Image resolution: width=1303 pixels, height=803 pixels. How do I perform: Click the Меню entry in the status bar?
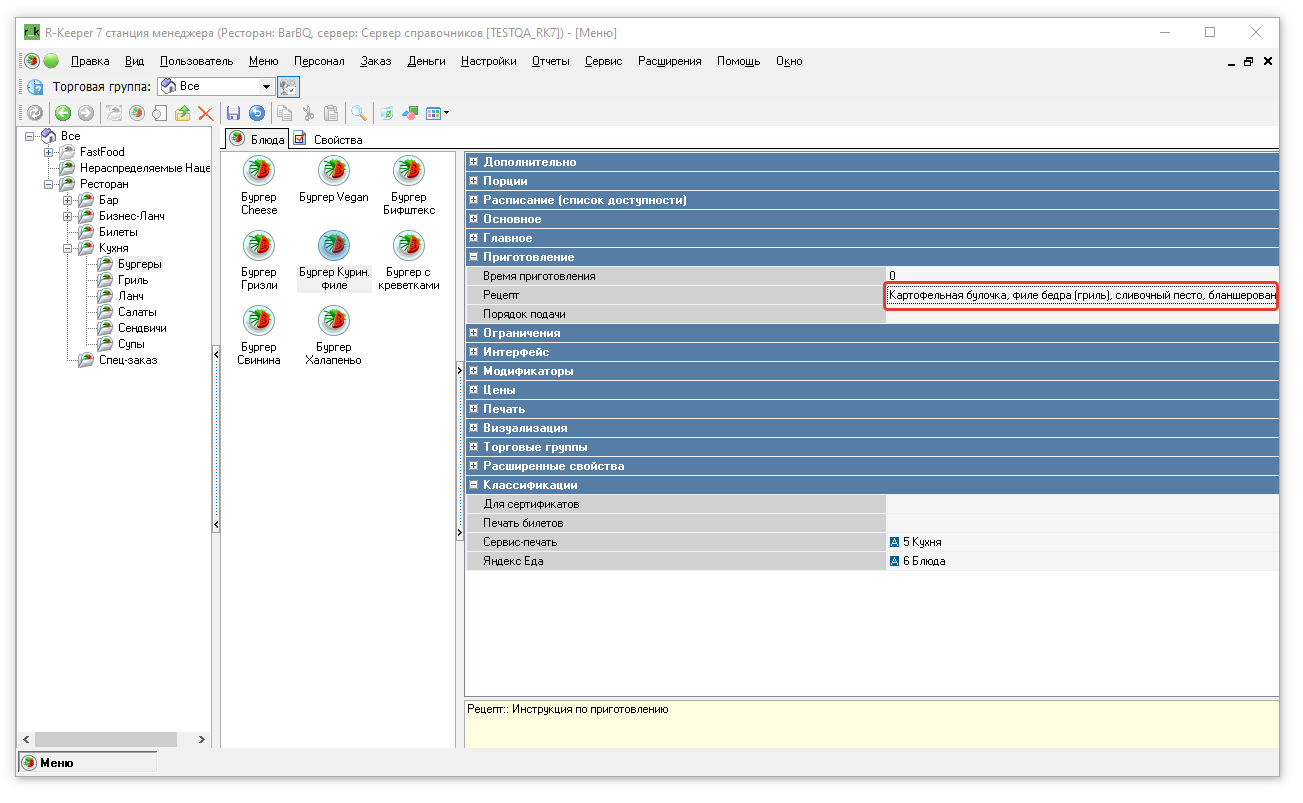[x=87, y=763]
